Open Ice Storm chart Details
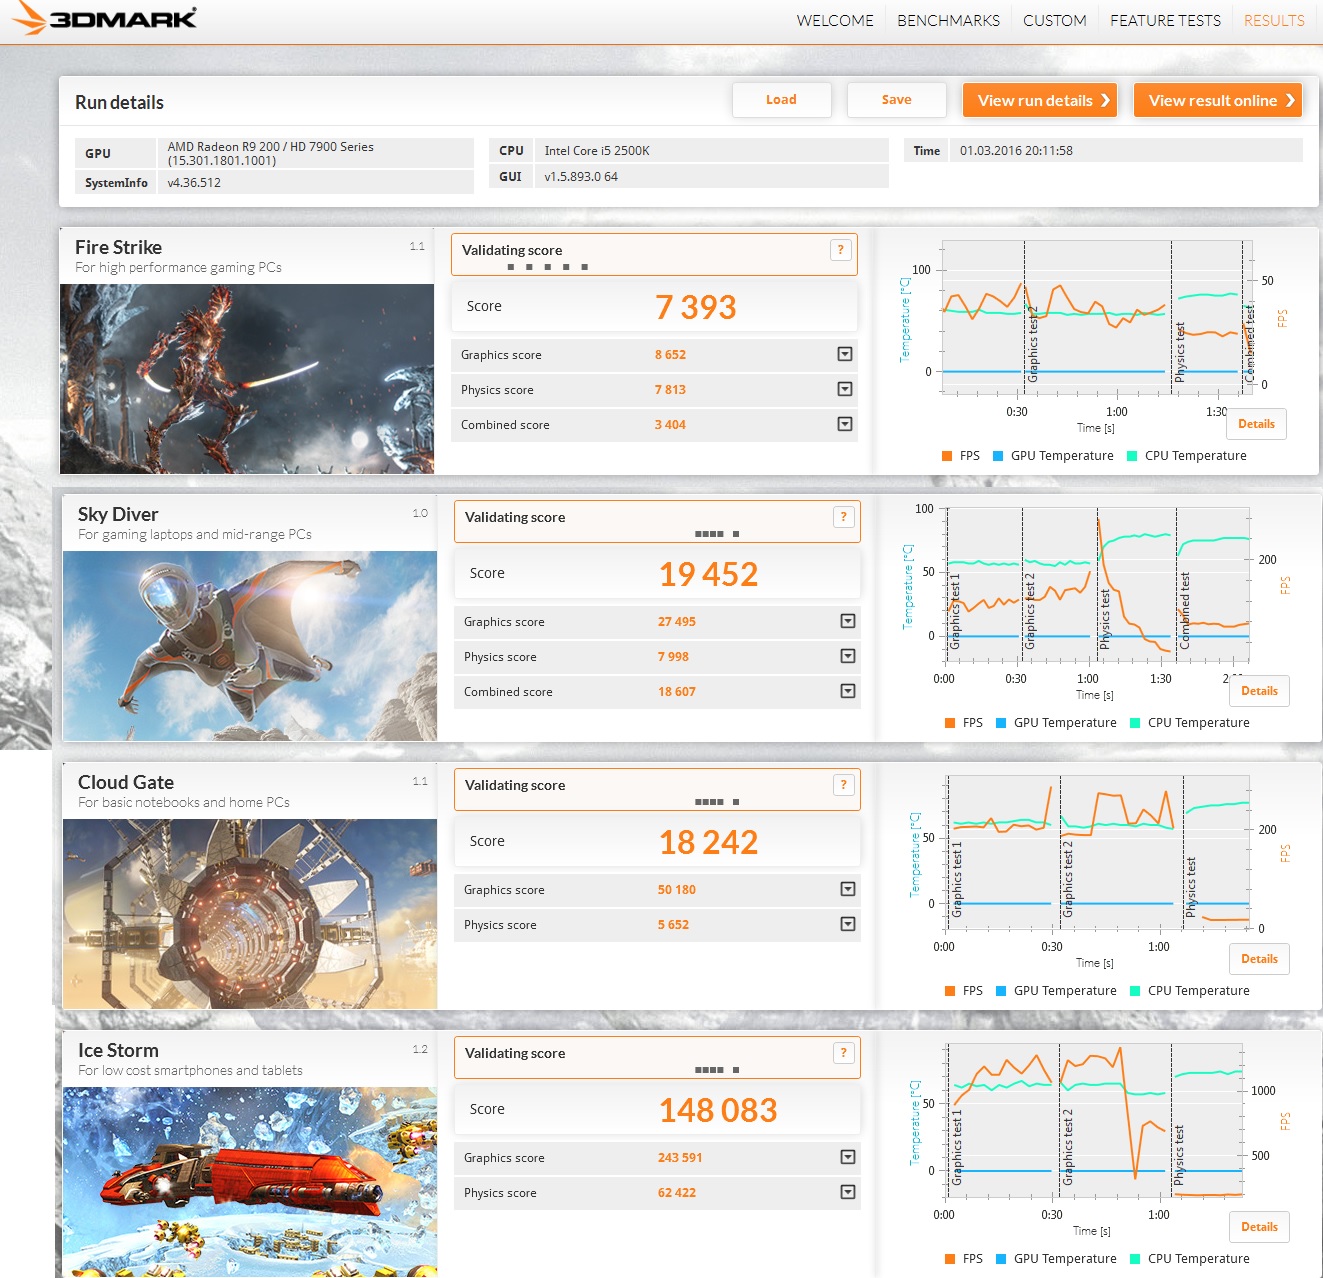Viewport: 1323px width, 1278px height. [x=1259, y=1227]
